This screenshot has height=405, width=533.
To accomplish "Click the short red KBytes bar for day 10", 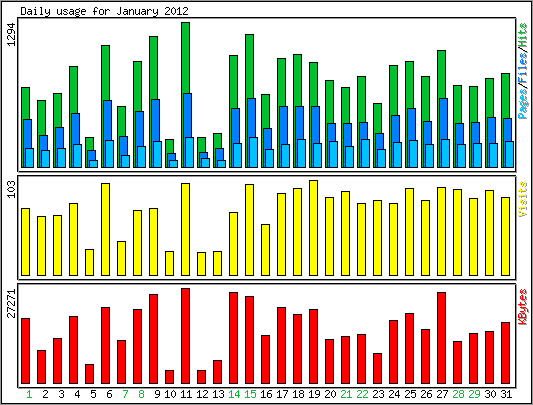I will click(170, 377).
